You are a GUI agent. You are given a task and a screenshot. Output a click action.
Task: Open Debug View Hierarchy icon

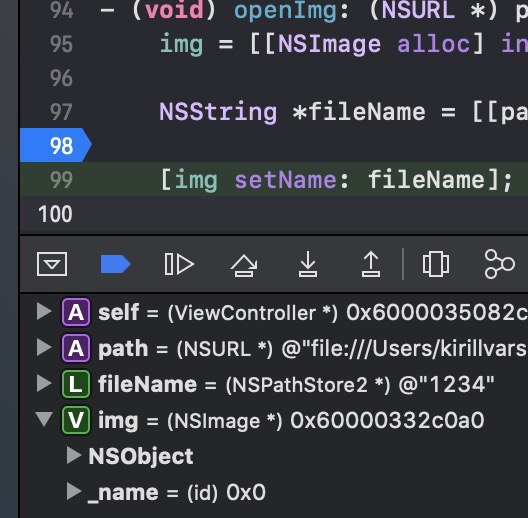(436, 264)
